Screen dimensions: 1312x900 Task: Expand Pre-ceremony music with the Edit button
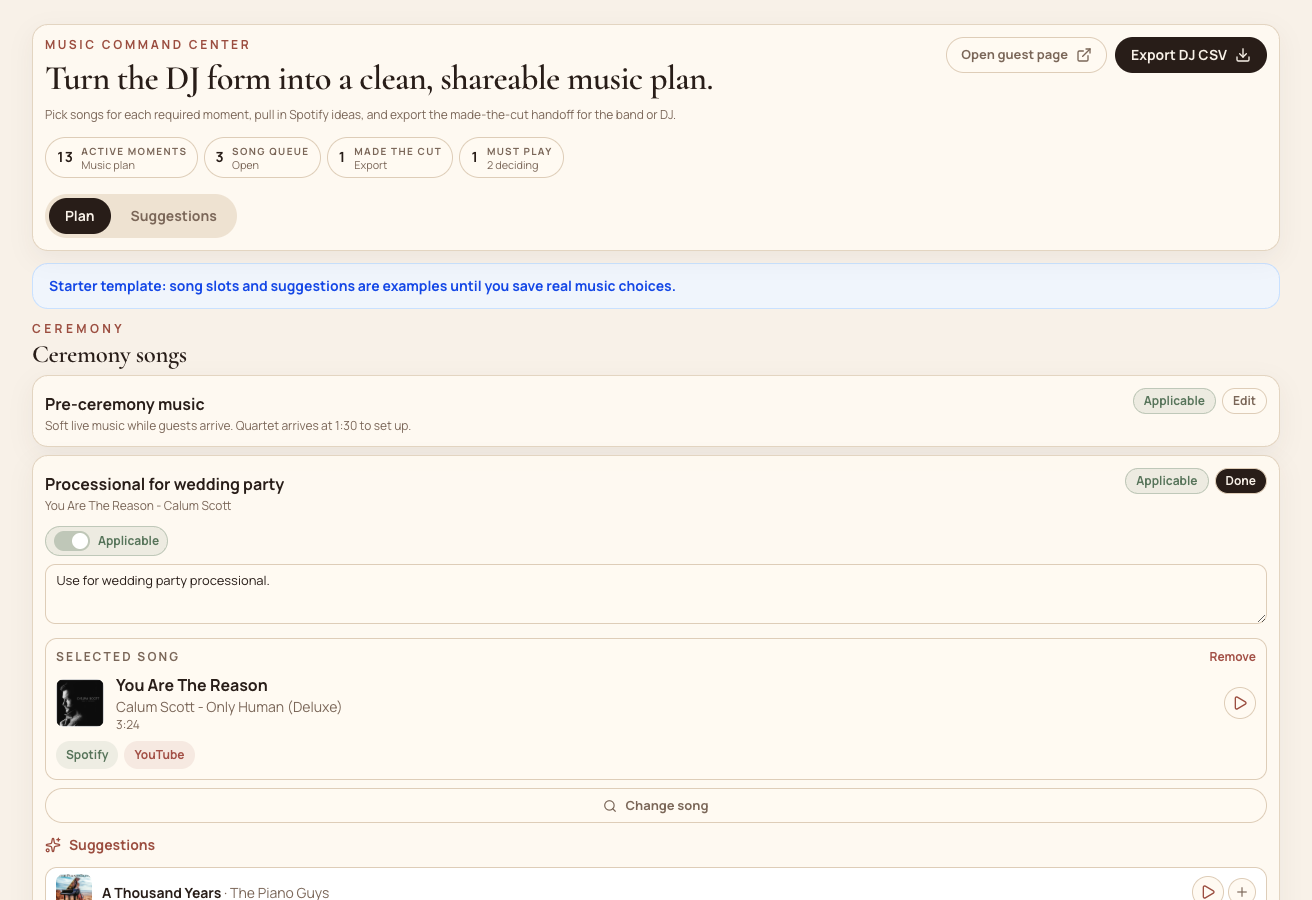(x=1244, y=401)
